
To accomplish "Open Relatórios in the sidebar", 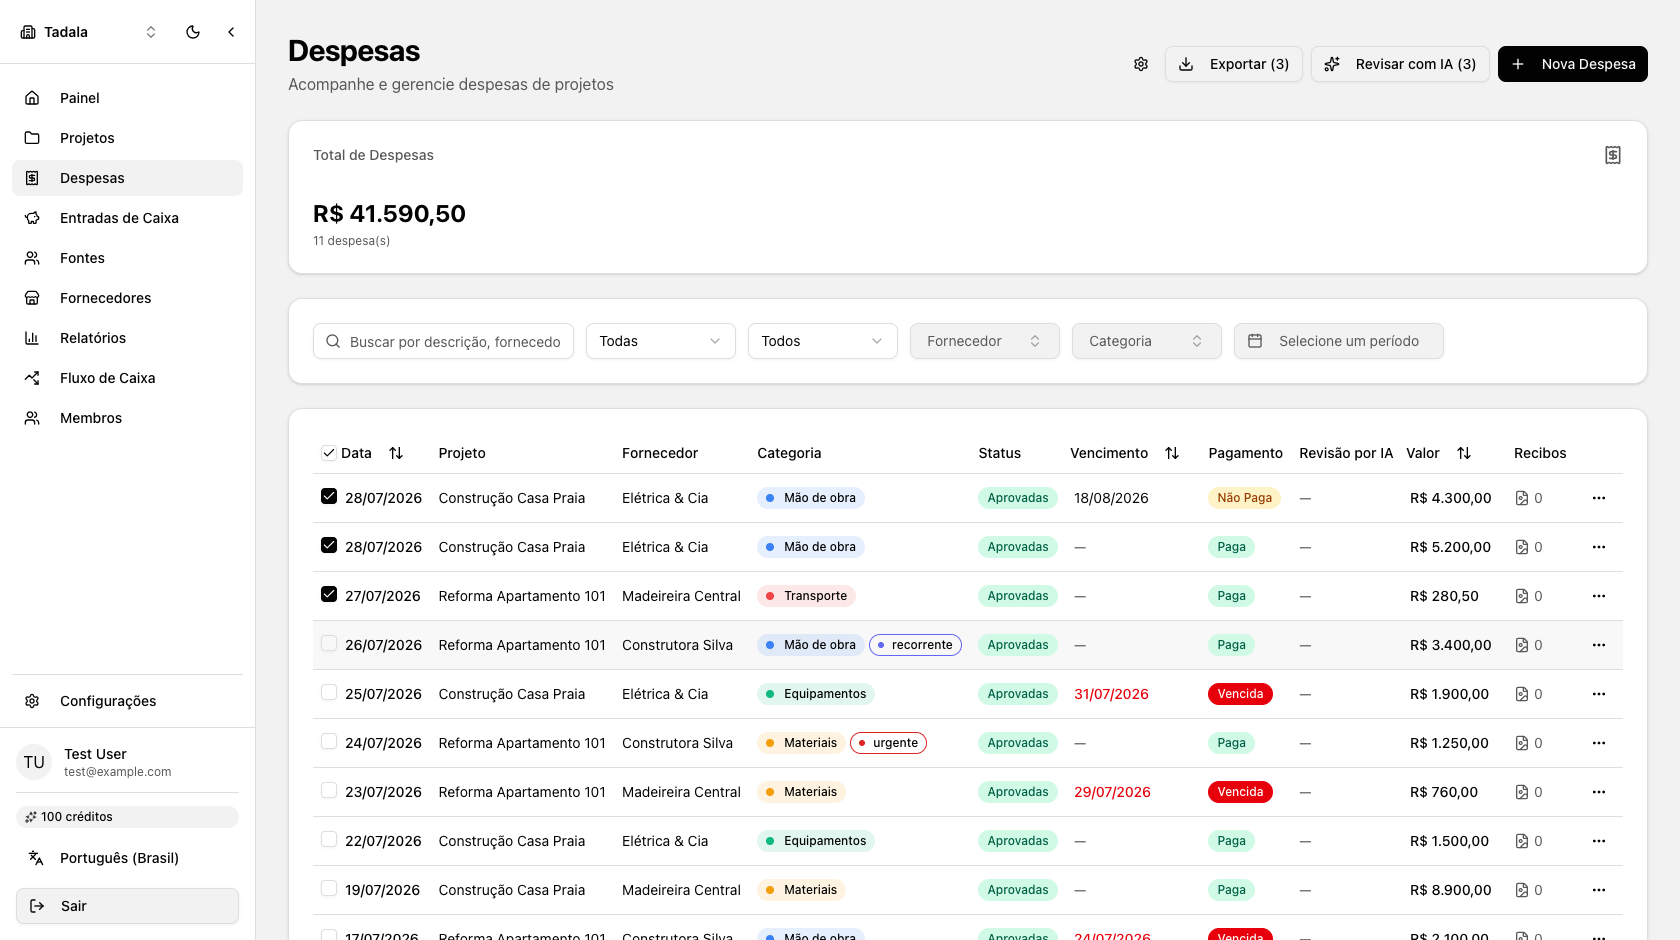I will click(x=127, y=338).
